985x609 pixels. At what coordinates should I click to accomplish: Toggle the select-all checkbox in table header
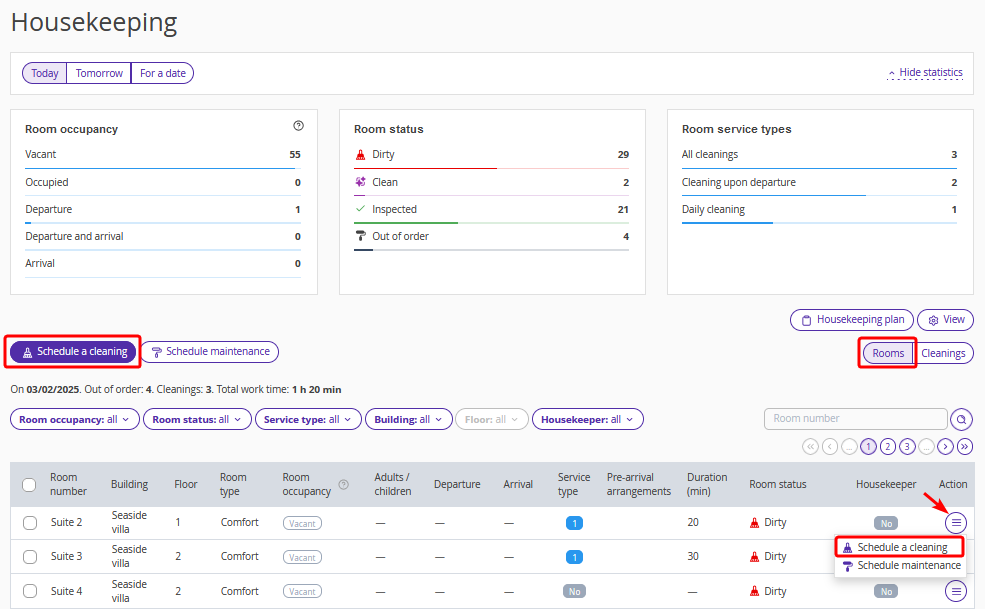tap(30, 485)
